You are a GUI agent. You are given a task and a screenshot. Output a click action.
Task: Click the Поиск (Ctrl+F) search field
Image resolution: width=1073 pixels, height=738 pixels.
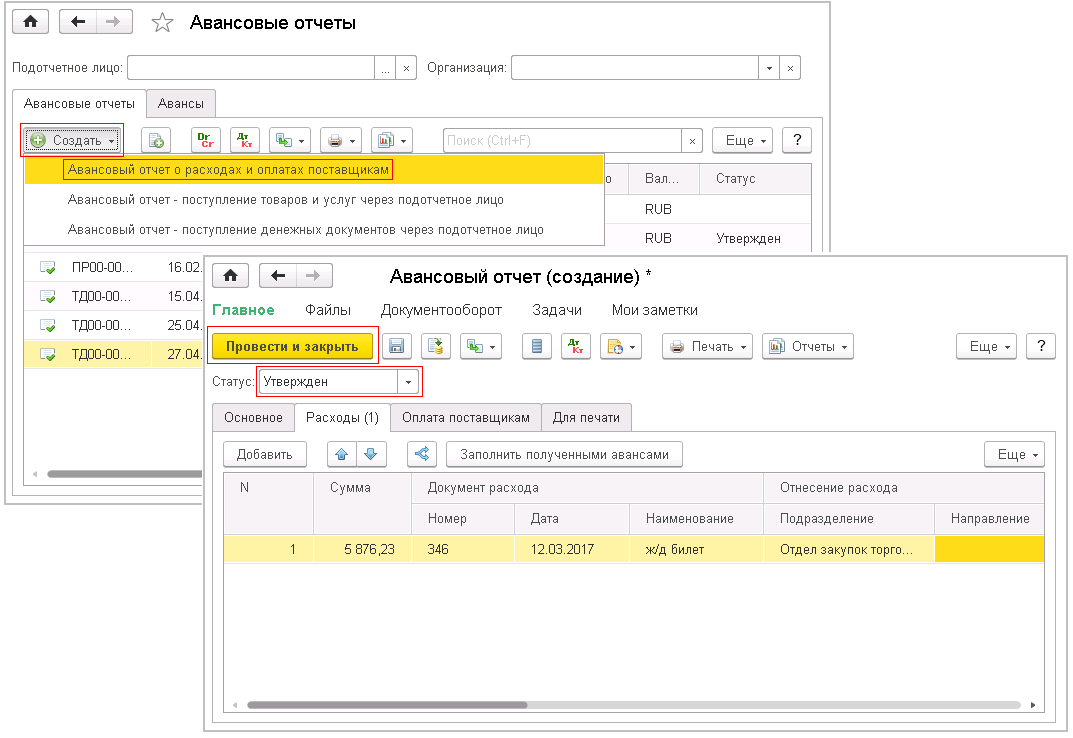click(x=563, y=140)
